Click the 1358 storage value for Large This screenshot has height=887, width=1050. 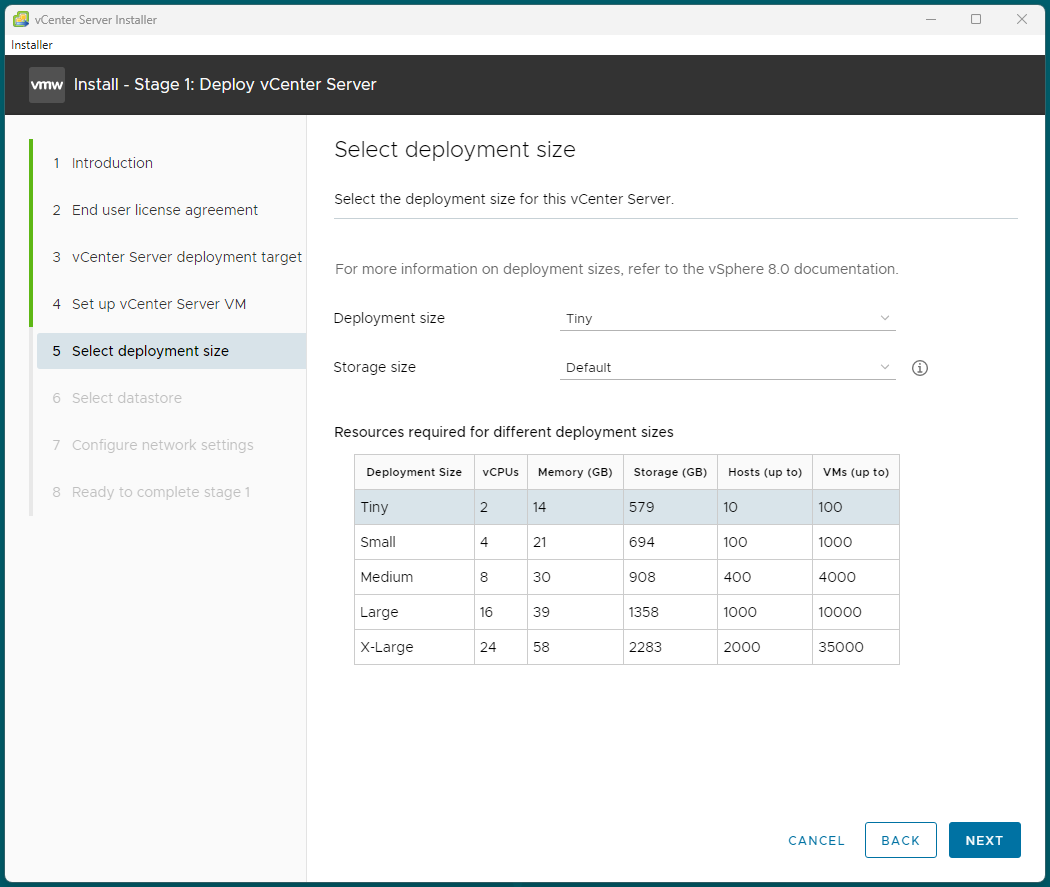pos(644,612)
